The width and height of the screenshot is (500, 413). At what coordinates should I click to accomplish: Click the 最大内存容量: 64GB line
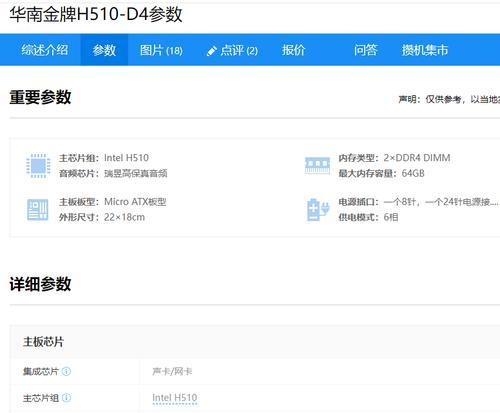(381, 173)
